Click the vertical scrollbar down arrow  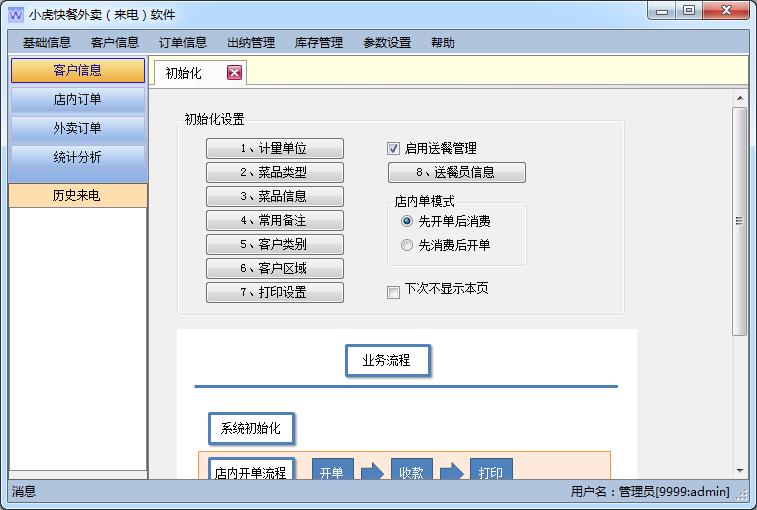point(740,471)
